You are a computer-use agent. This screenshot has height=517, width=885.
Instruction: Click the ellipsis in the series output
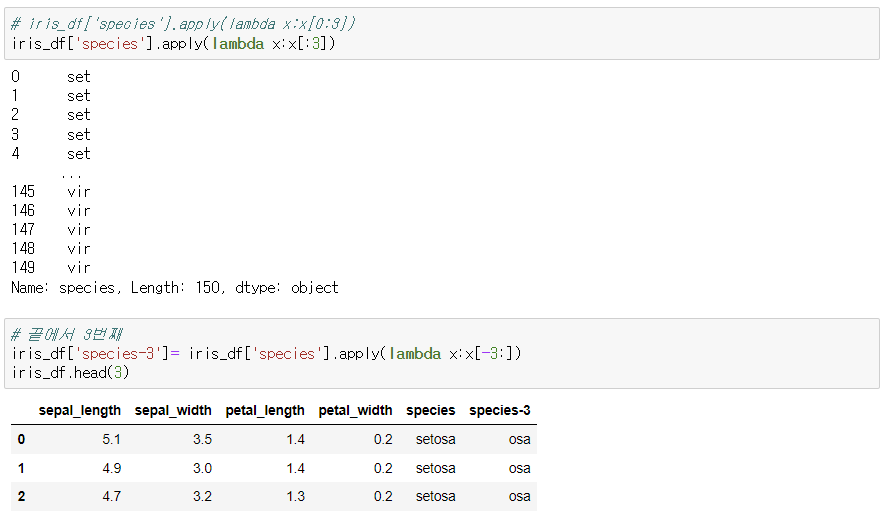(x=71, y=176)
